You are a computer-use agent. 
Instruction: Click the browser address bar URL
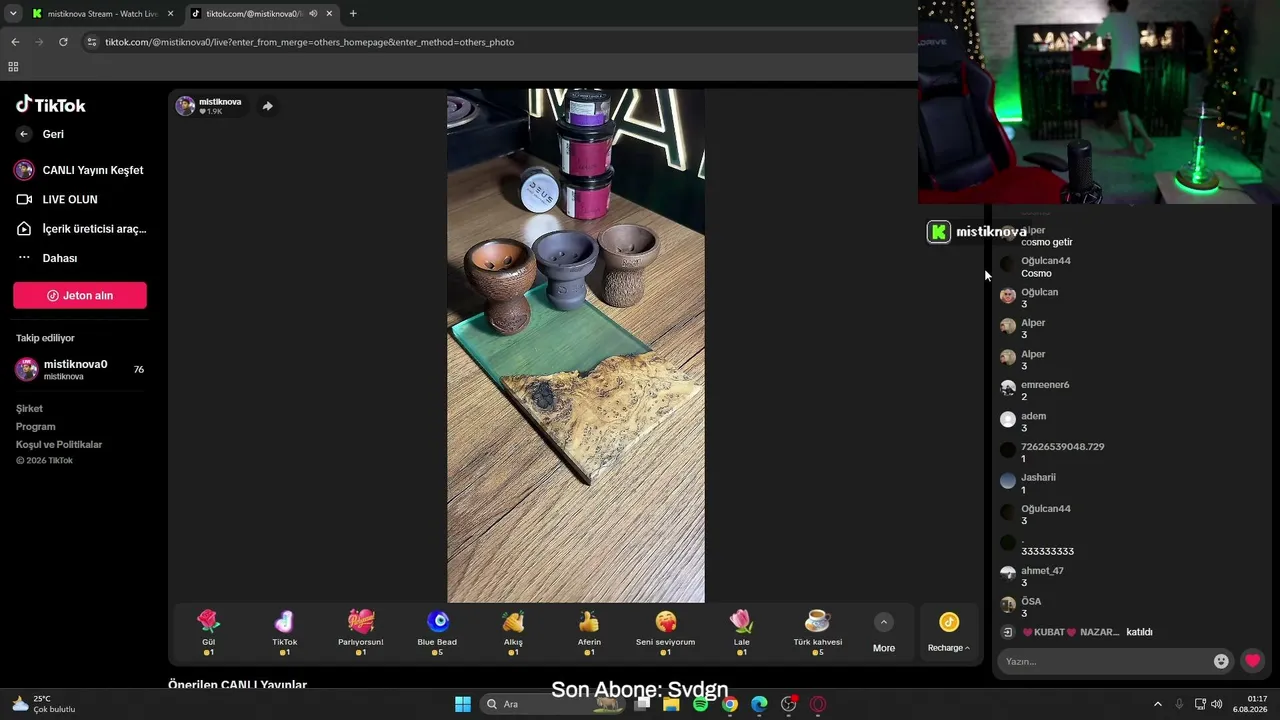(310, 42)
